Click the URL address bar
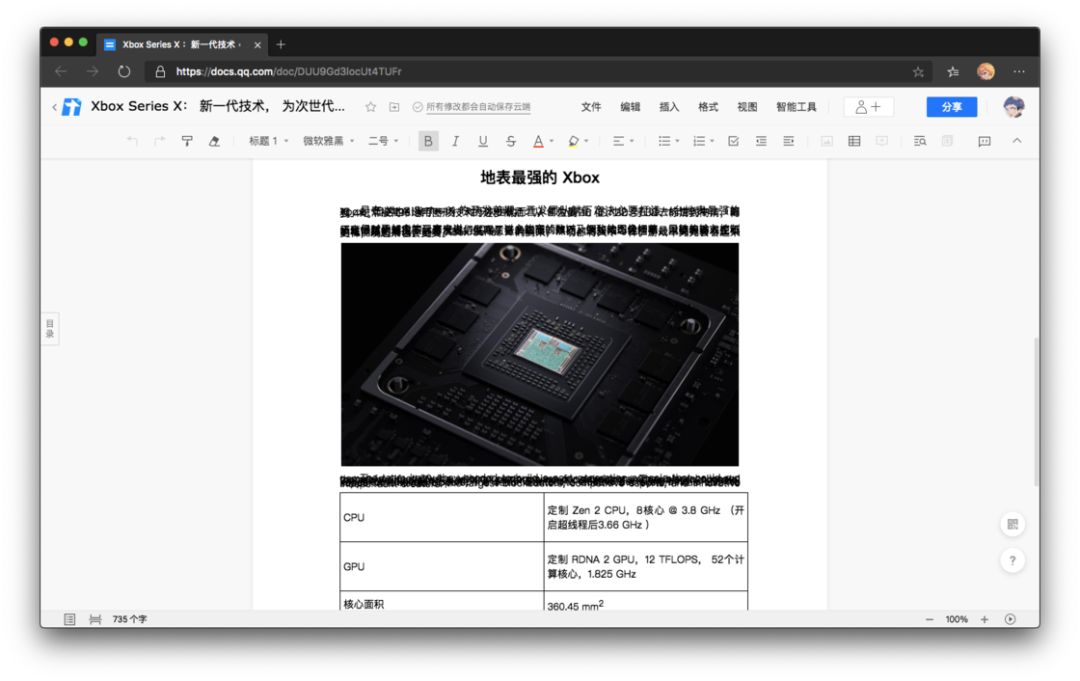The image size is (1080, 681). (x=537, y=72)
